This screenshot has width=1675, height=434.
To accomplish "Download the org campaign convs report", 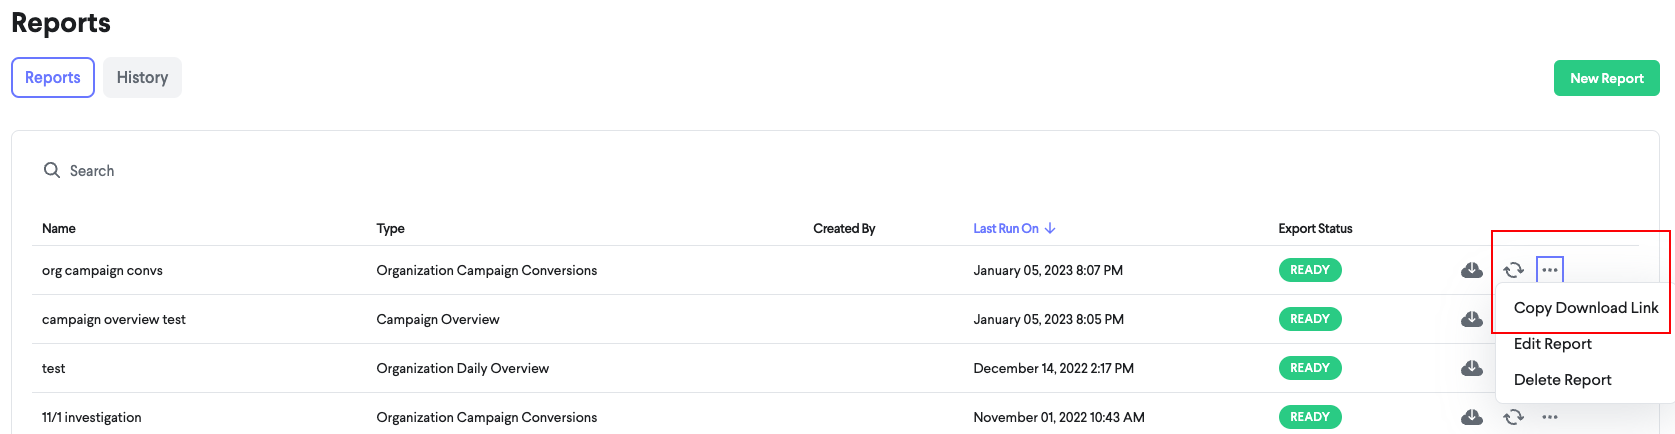I will [x=1471, y=270].
